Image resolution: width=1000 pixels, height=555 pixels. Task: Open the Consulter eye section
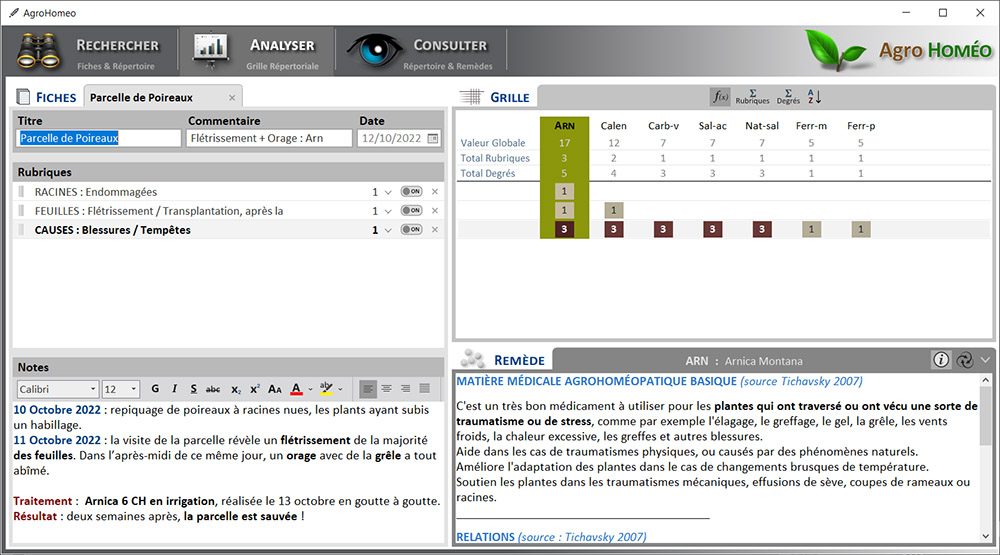click(x=421, y=52)
